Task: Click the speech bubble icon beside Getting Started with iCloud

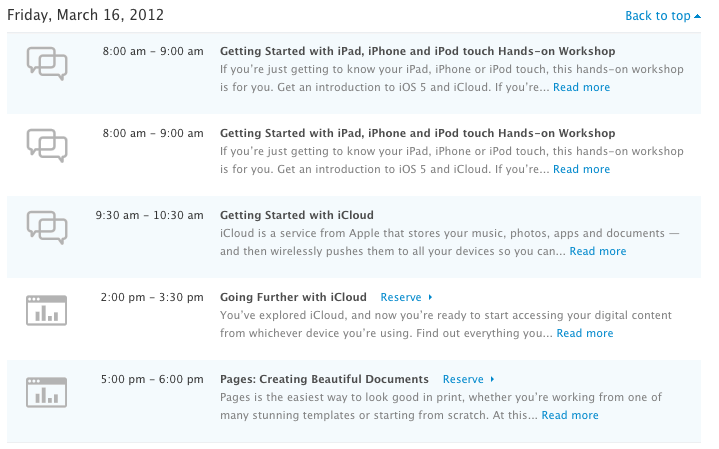Action: (x=47, y=228)
